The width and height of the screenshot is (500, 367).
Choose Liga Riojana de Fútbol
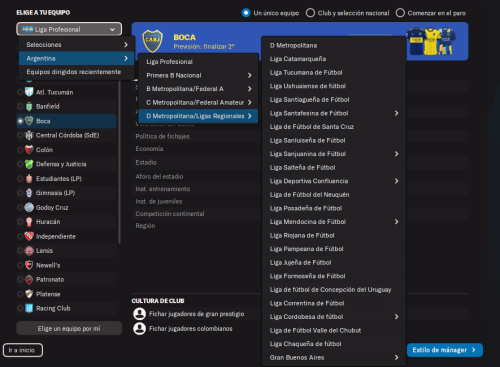tap(334, 235)
